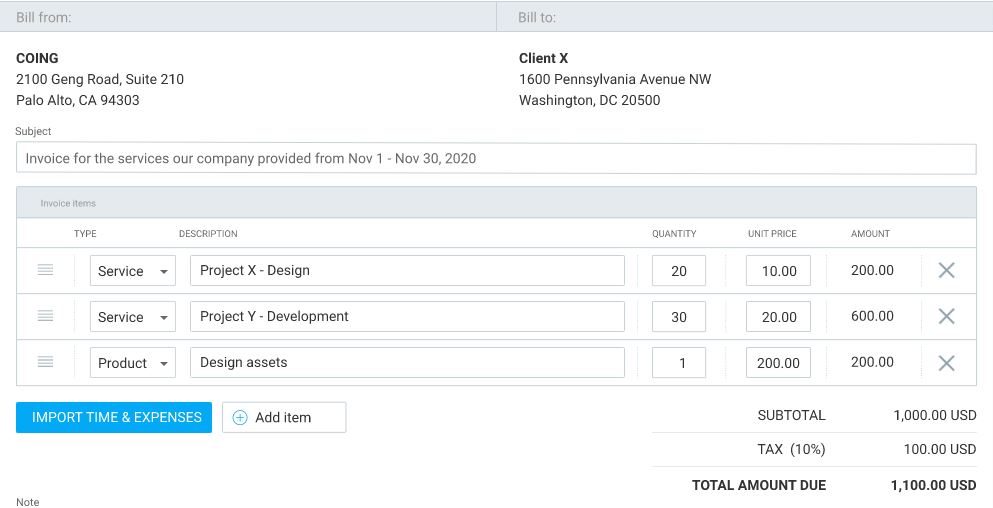Click IMPORT TIME & EXPENSES button
The width and height of the screenshot is (993, 508).
[x=114, y=417]
